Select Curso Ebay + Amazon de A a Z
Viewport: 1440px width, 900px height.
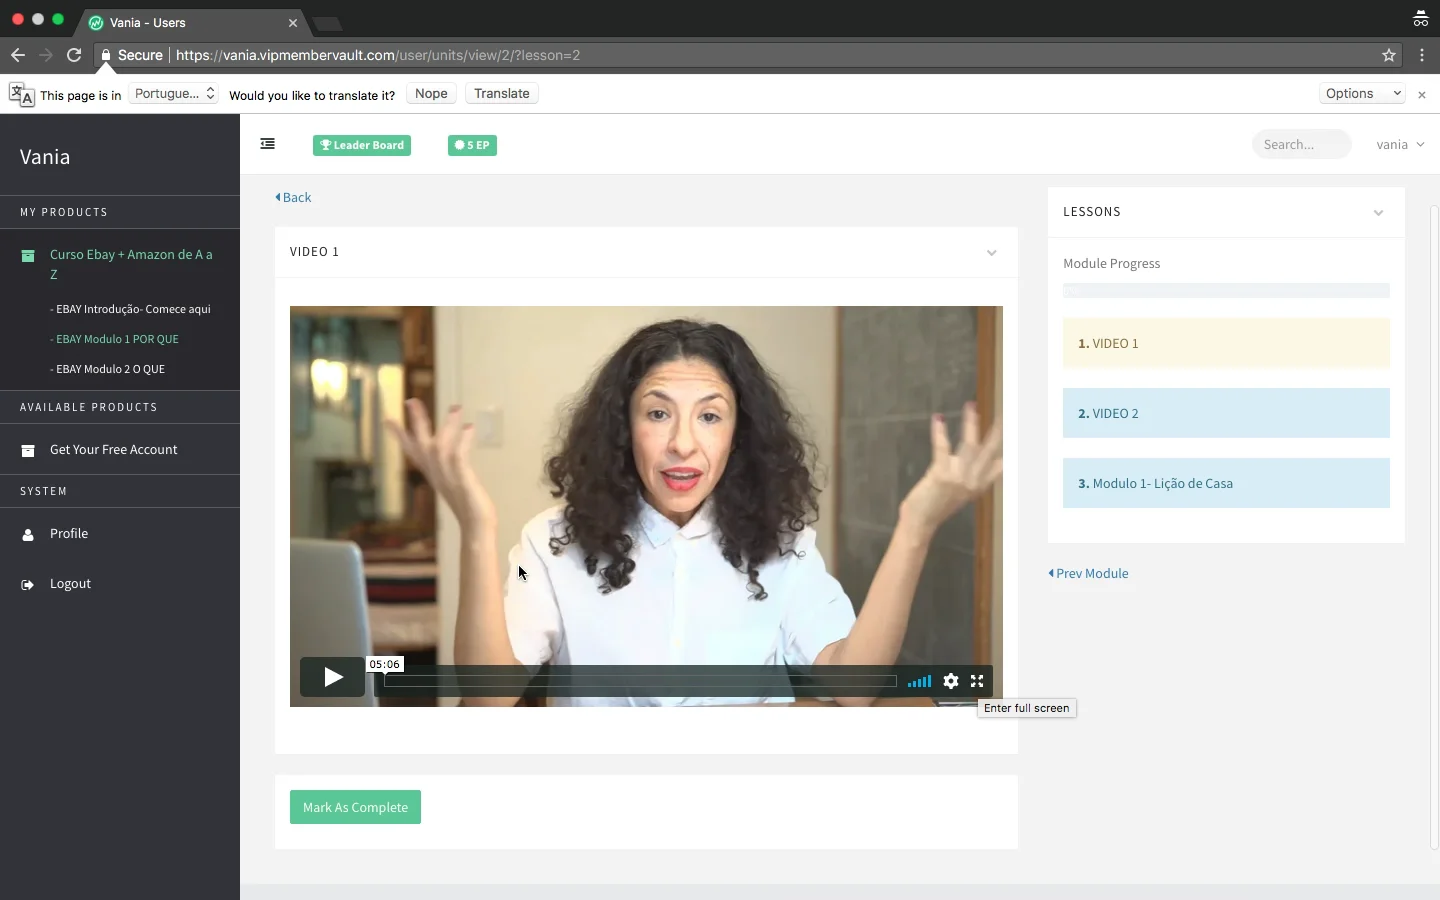[131, 264]
